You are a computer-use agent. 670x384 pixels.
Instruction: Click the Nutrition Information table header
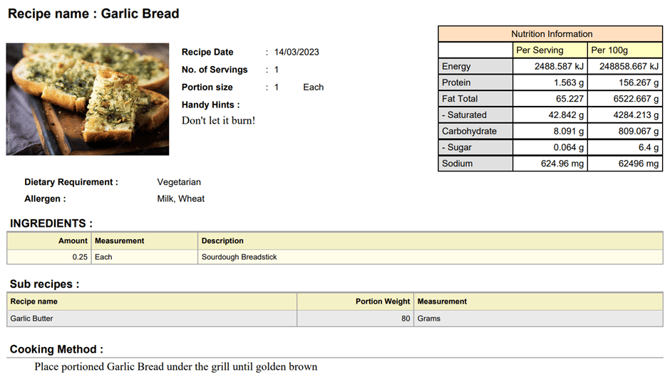pos(550,34)
